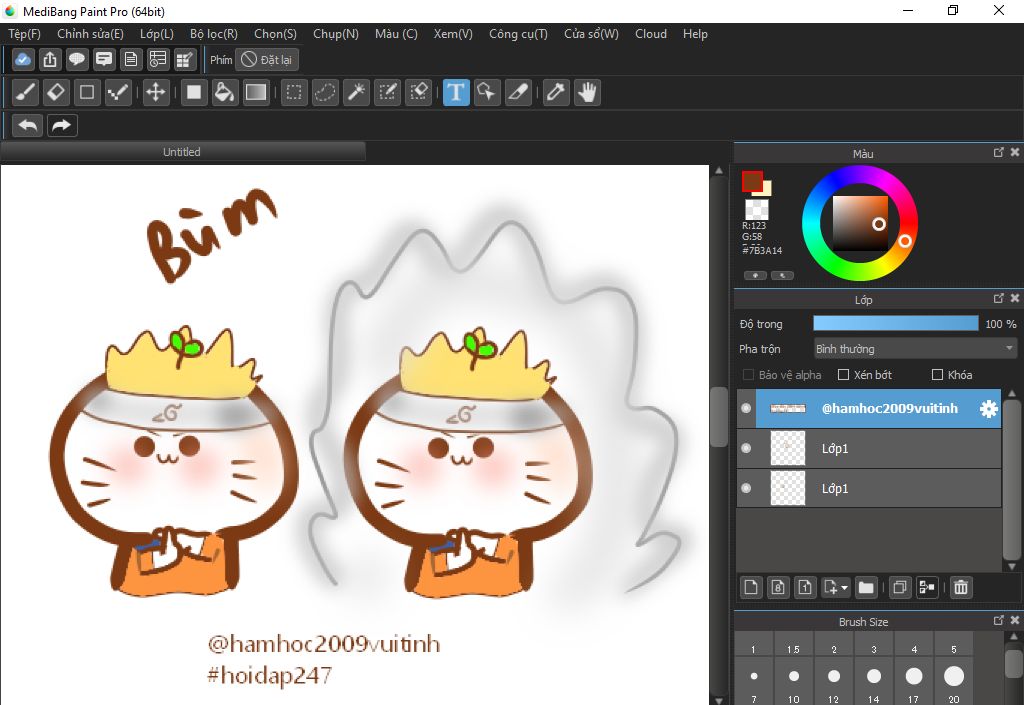Image resolution: width=1024 pixels, height=705 pixels.
Task: Hide the @hamhoc2009vuitinh layer
Action: pos(746,408)
